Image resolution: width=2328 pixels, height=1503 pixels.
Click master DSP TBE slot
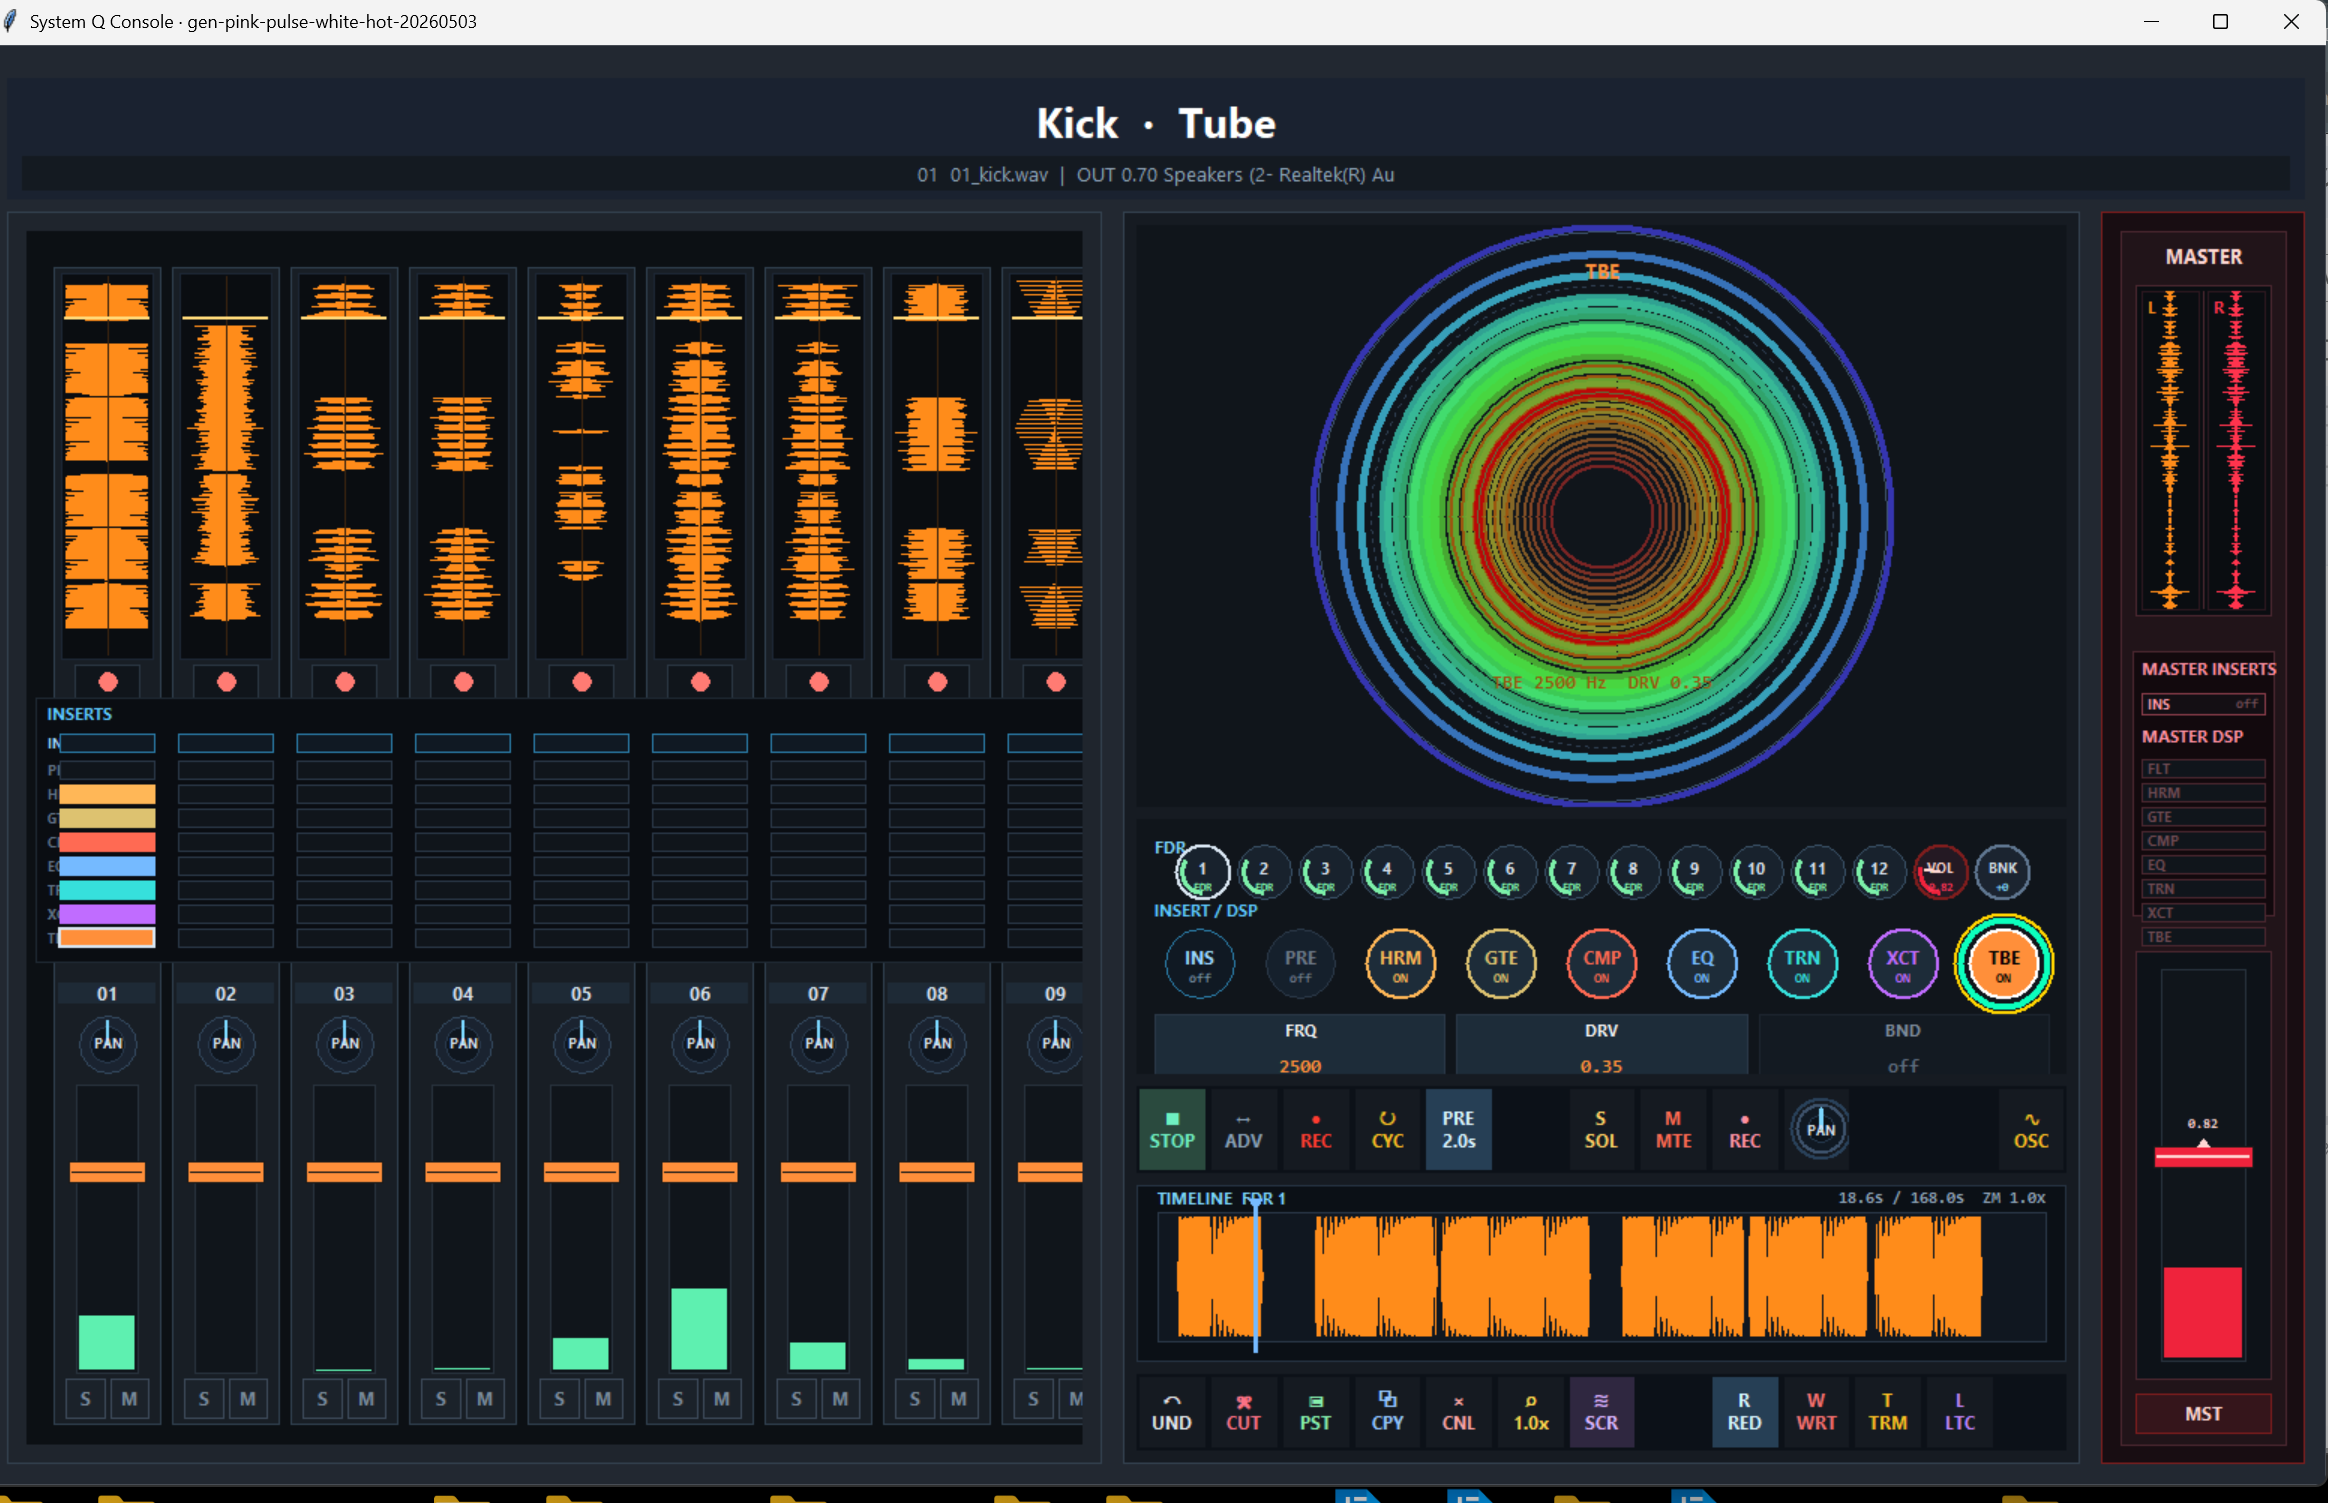(x=2203, y=936)
